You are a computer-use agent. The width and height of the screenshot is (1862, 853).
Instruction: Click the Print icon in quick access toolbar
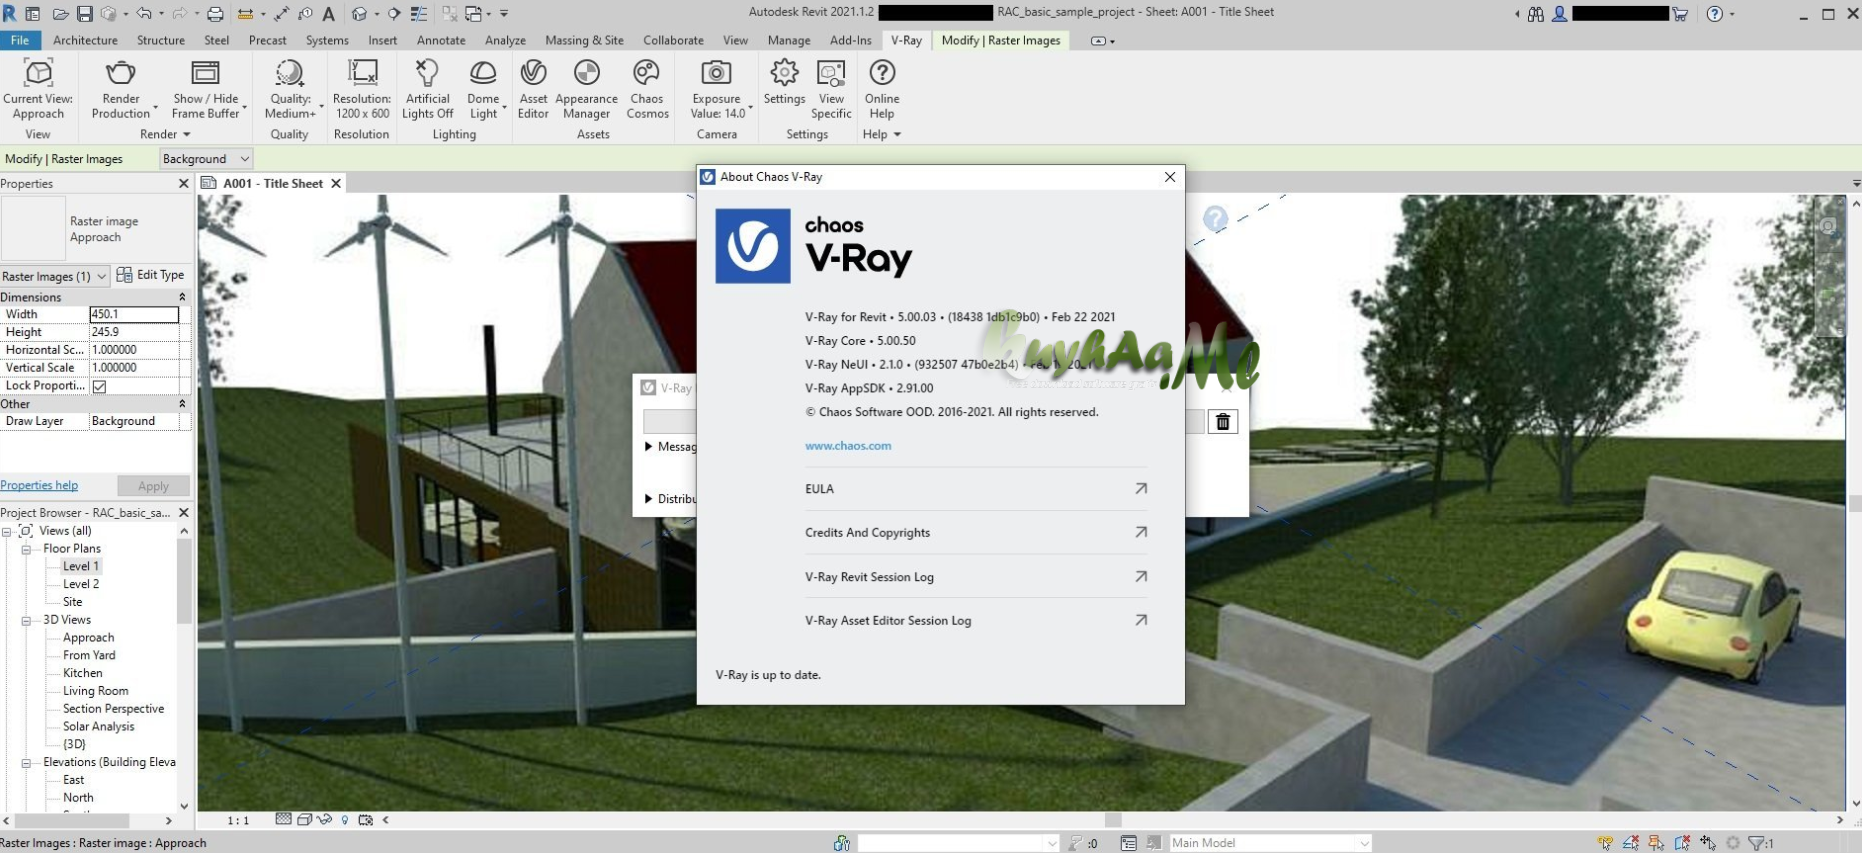(x=214, y=14)
